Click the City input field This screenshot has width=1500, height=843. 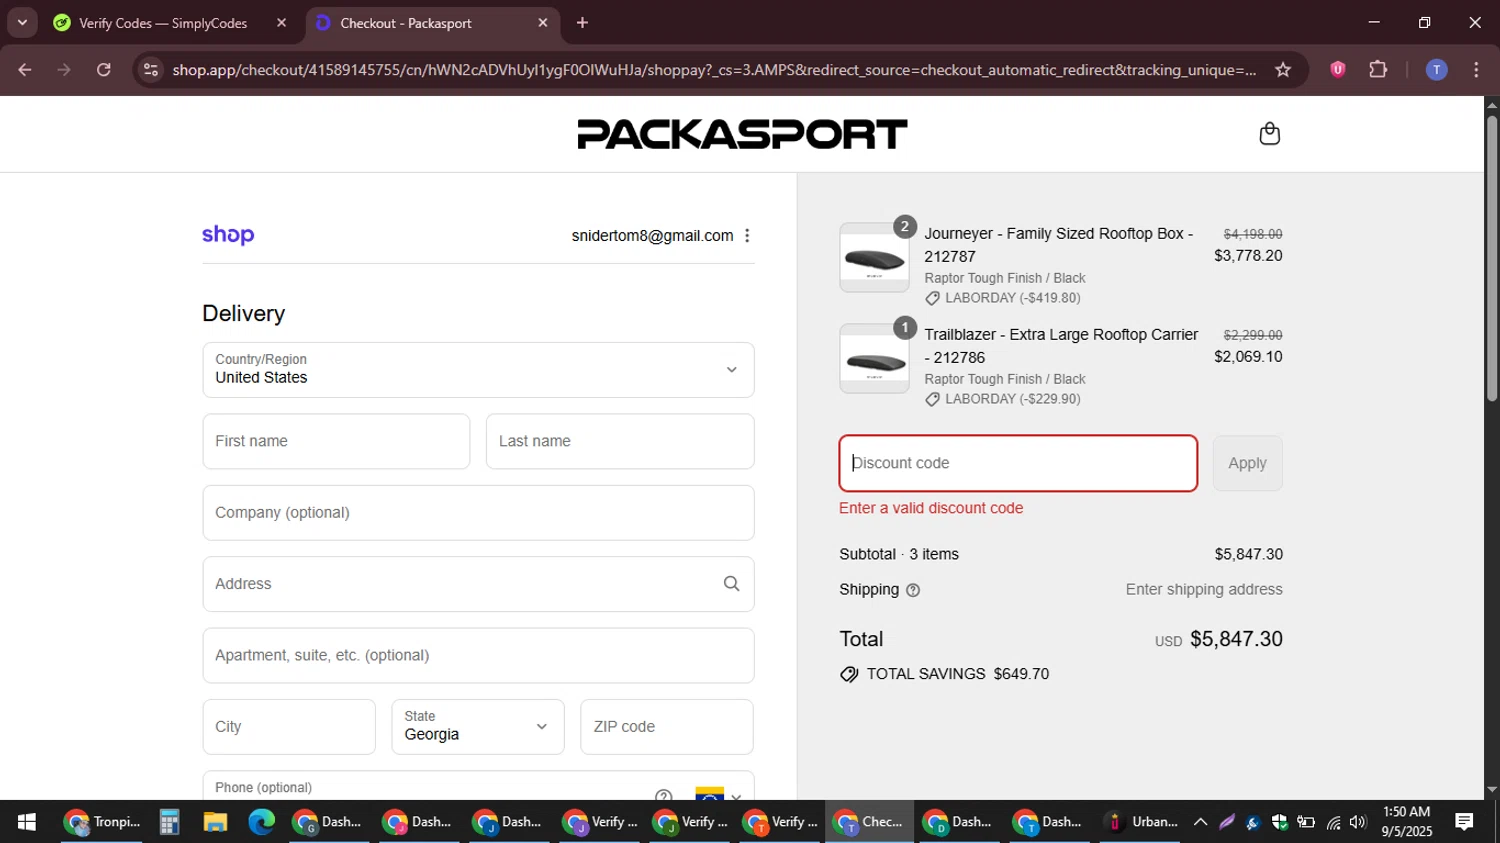[x=289, y=727]
